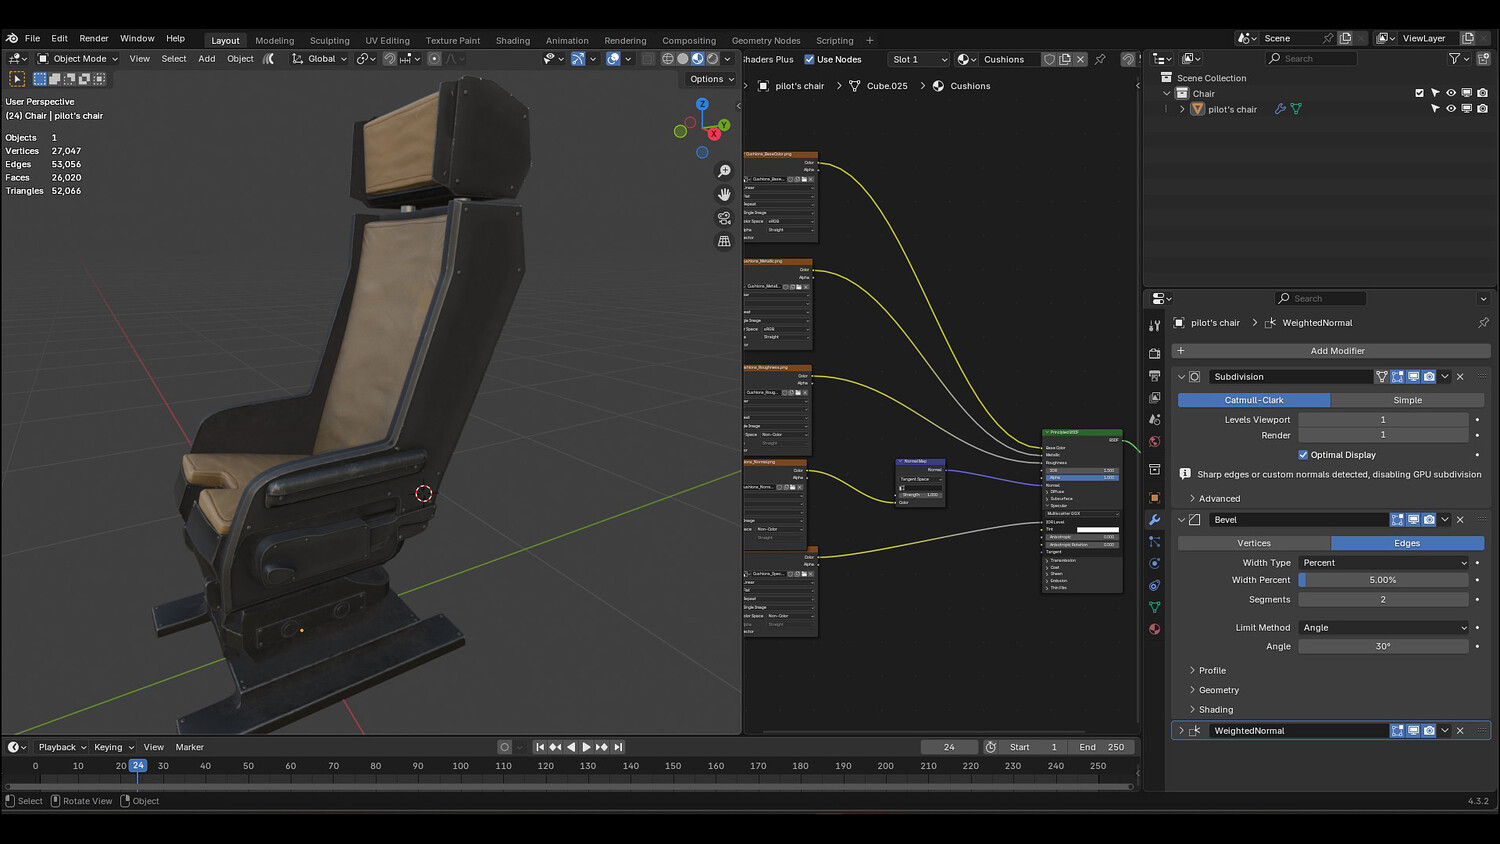1500x844 pixels.
Task: Jump to the timeline end frame
Action: [x=618, y=747]
